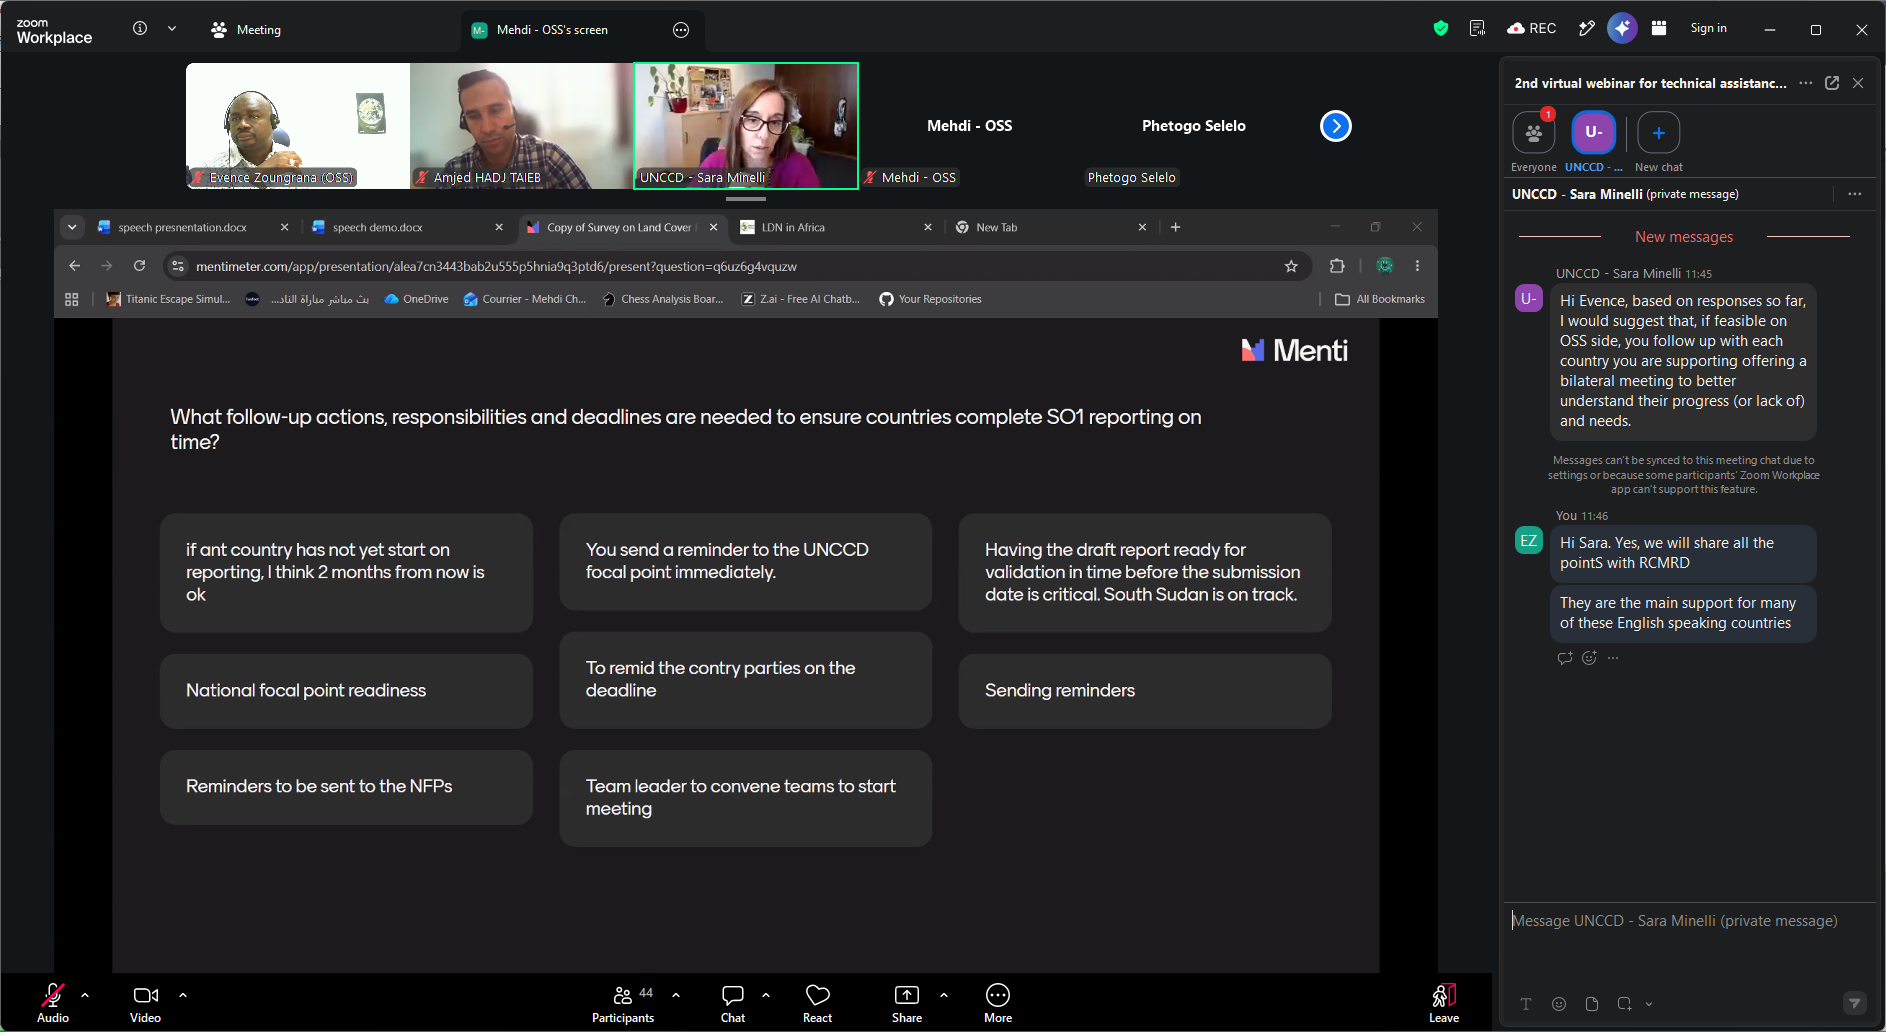Leave the meeting

pyautogui.click(x=1444, y=1003)
